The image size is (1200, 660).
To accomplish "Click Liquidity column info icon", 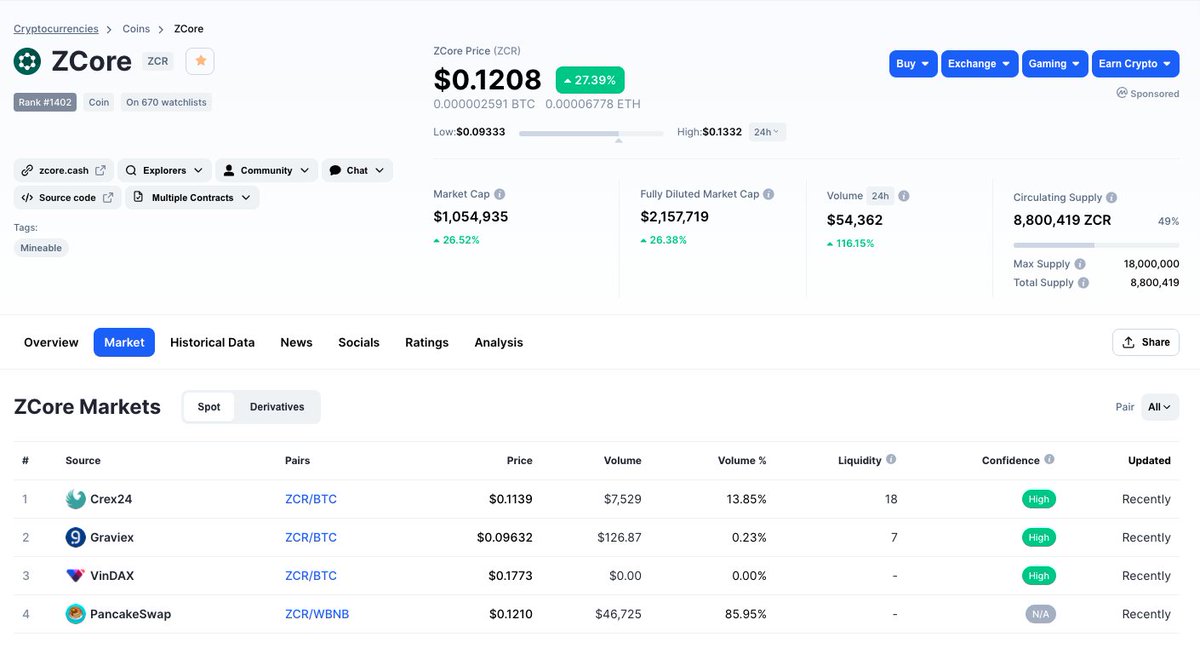I will (891, 460).
